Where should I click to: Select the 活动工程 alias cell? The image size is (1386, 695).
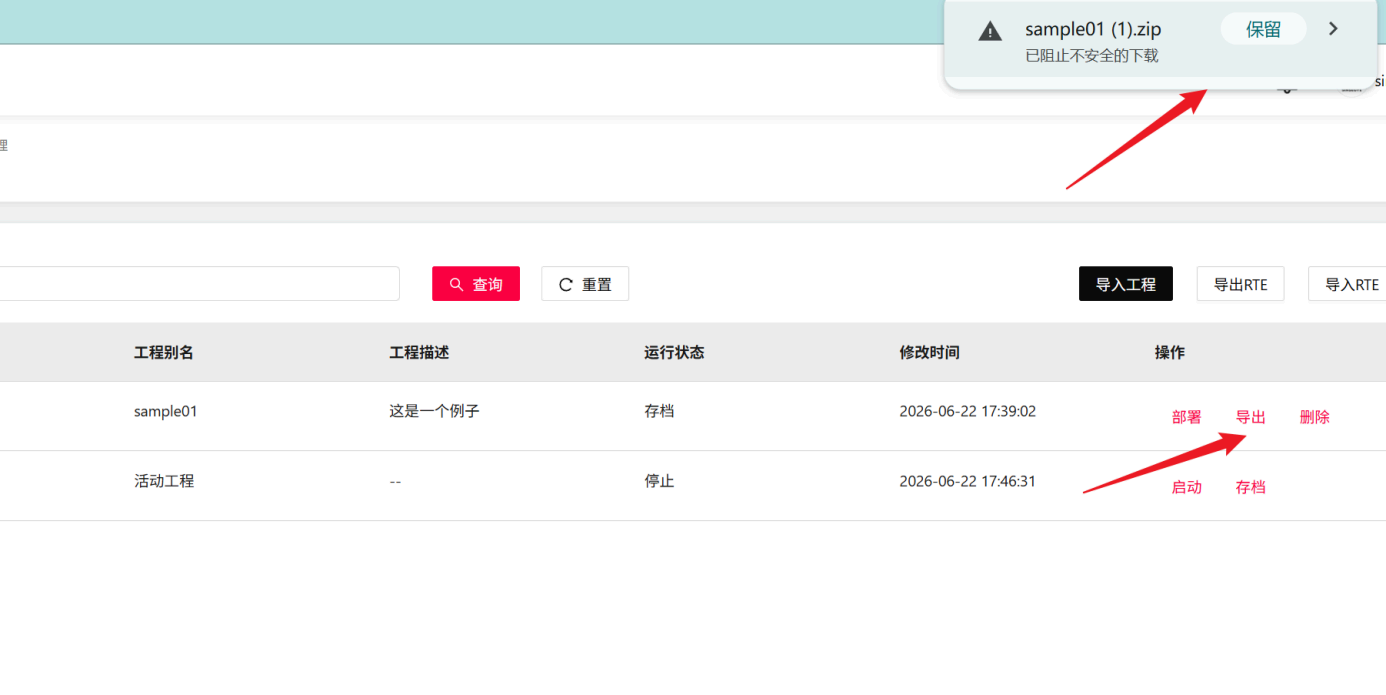click(164, 481)
